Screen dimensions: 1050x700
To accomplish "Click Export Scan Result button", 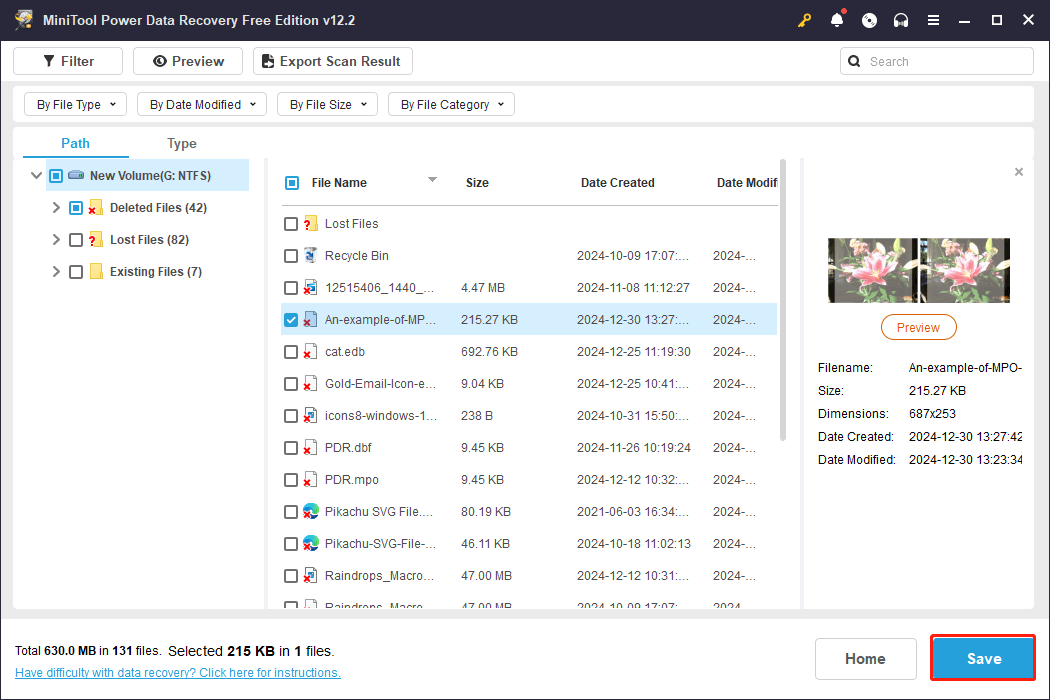I will click(x=333, y=61).
